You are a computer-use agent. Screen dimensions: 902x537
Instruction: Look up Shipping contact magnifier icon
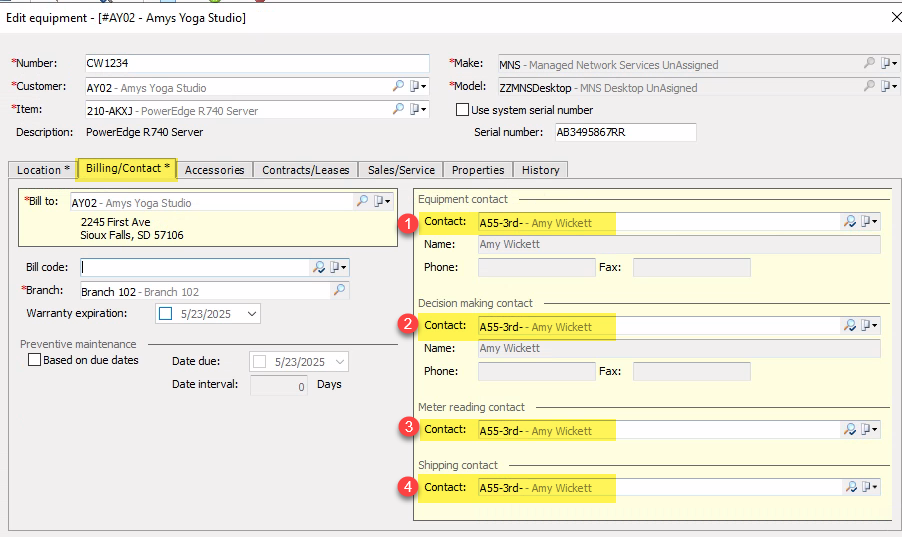click(x=851, y=488)
